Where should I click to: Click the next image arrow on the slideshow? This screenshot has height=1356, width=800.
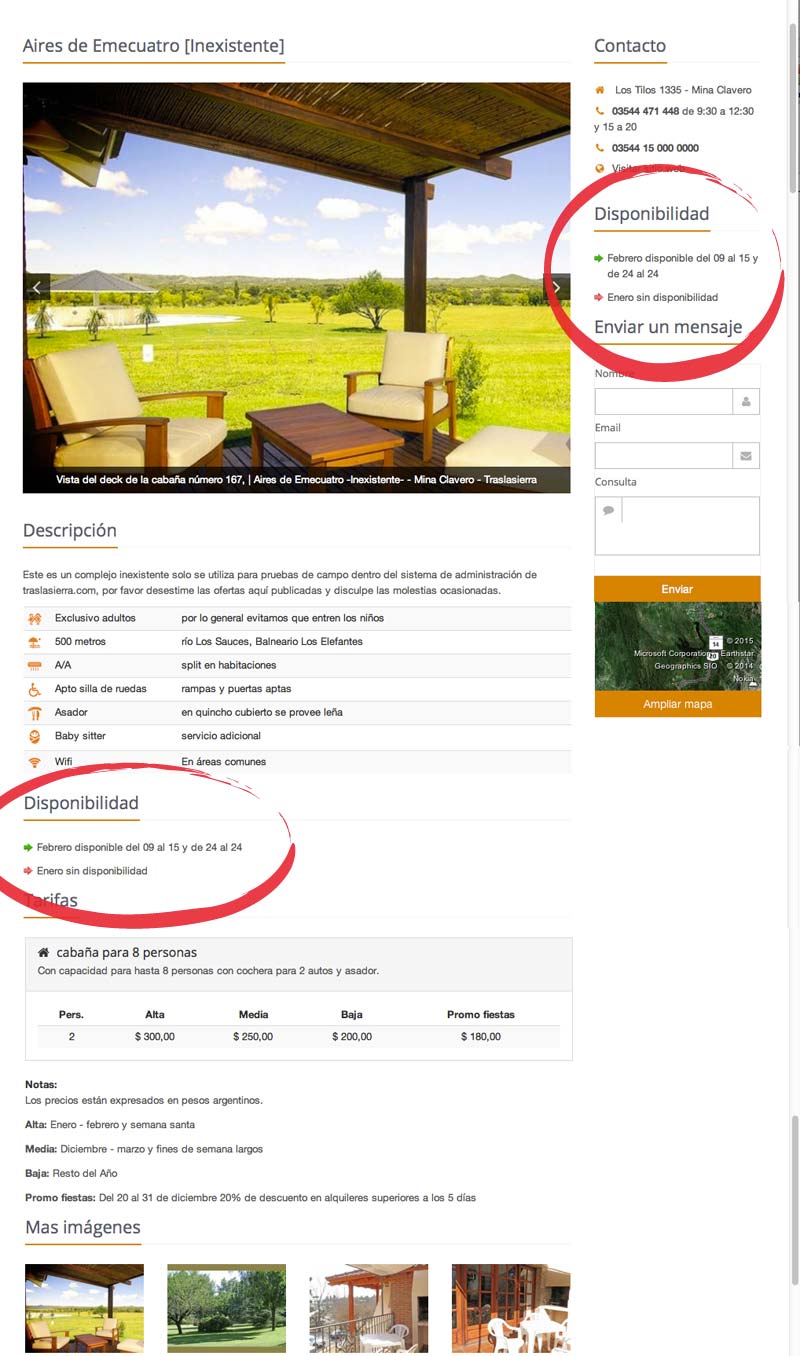pyautogui.click(x=556, y=288)
